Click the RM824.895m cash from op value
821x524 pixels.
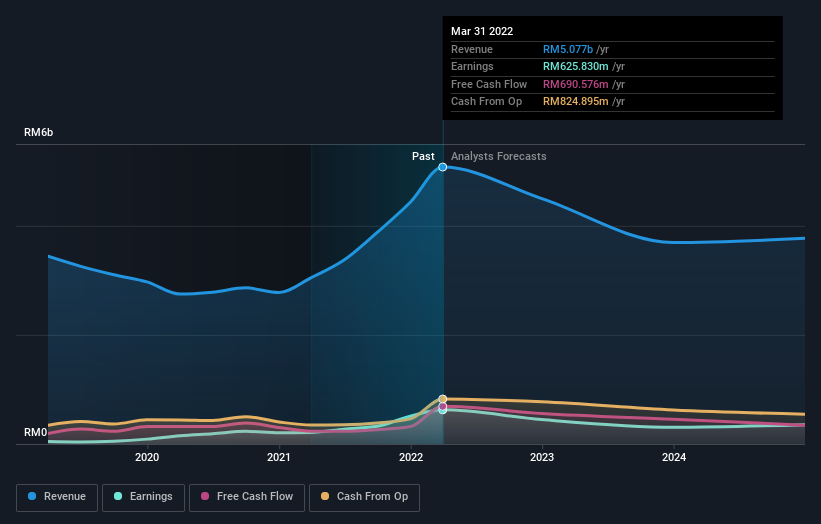point(575,102)
